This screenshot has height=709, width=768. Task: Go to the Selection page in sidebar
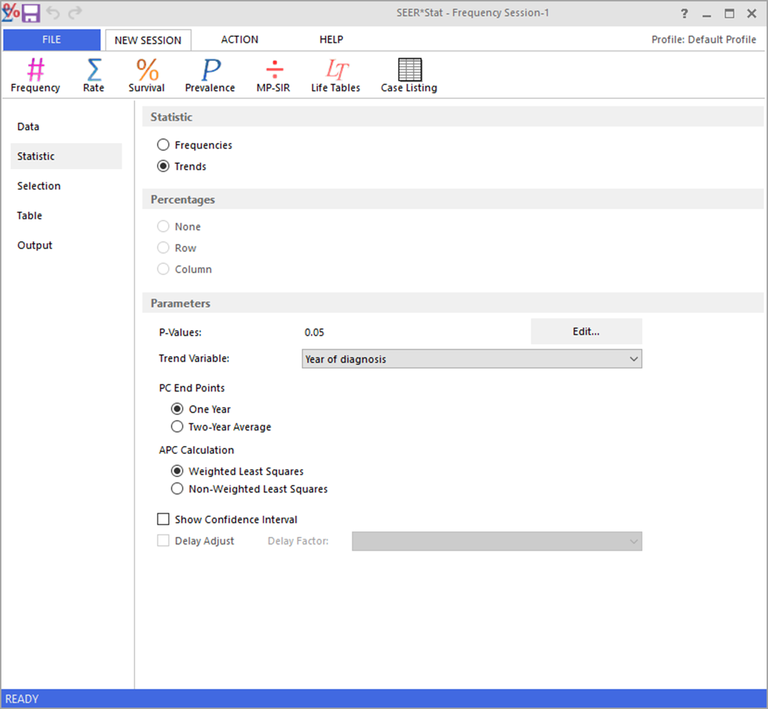(x=39, y=186)
